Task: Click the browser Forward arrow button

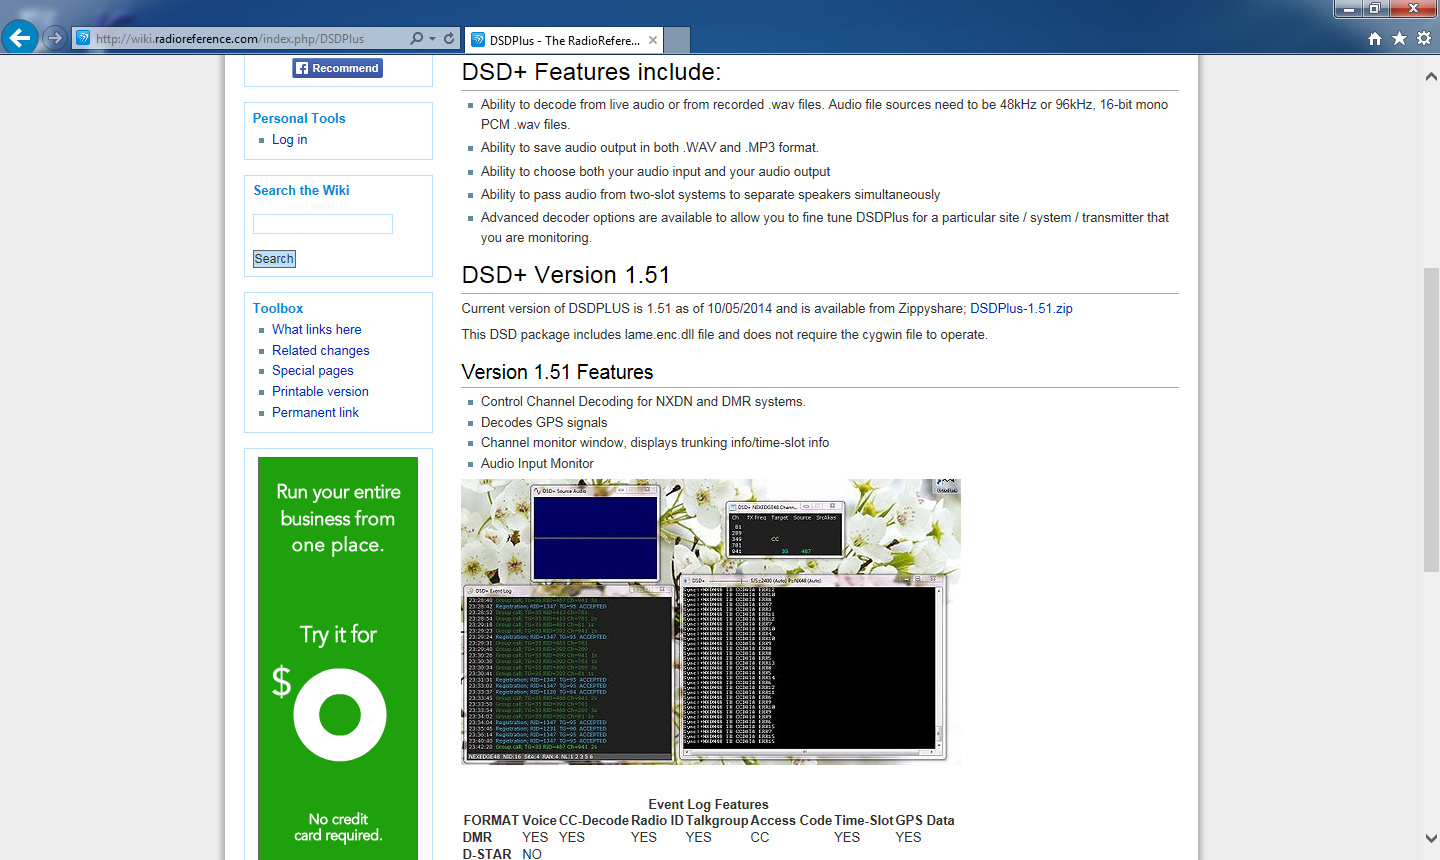Action: pos(55,38)
